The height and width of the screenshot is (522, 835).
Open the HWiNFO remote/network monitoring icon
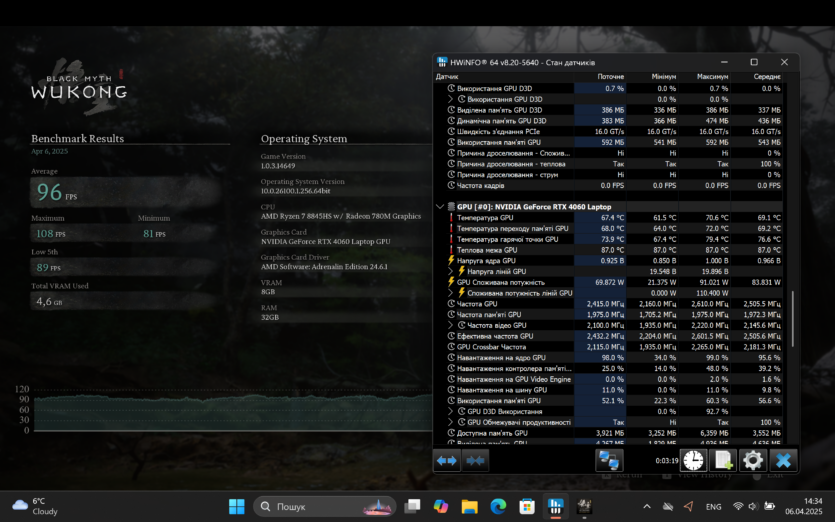click(609, 460)
